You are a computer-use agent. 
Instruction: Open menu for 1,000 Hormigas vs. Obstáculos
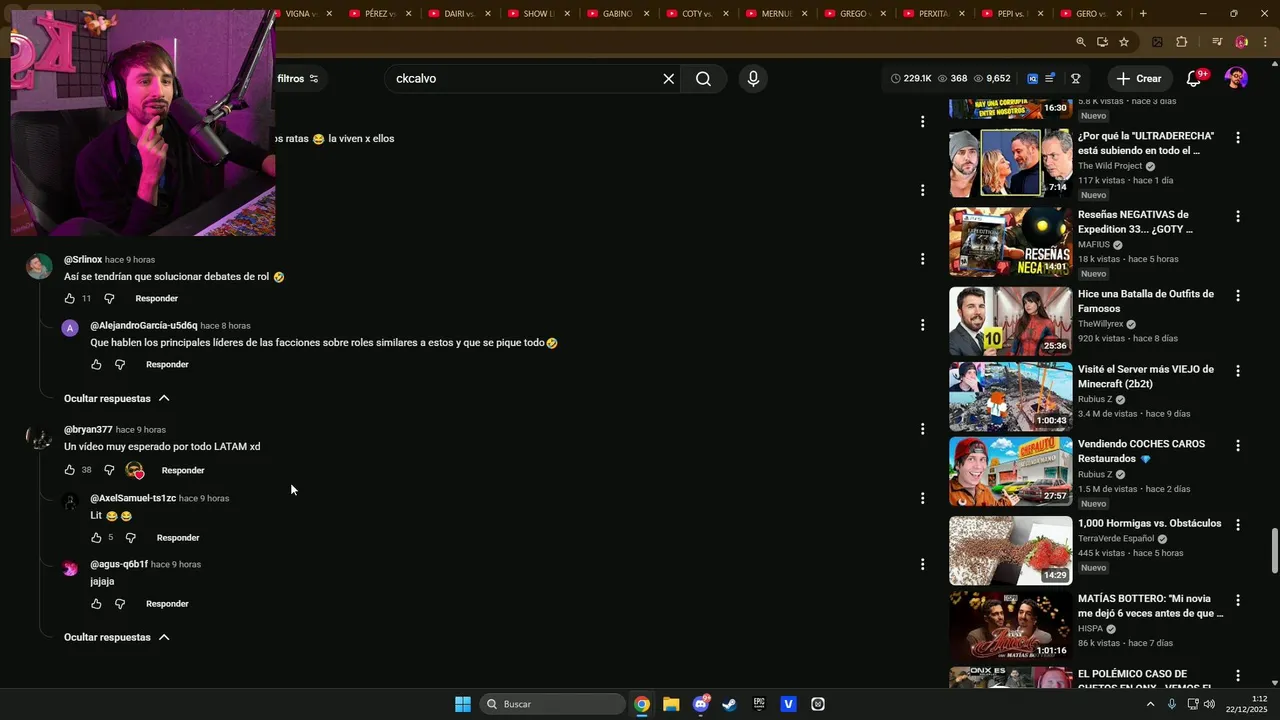1238,525
